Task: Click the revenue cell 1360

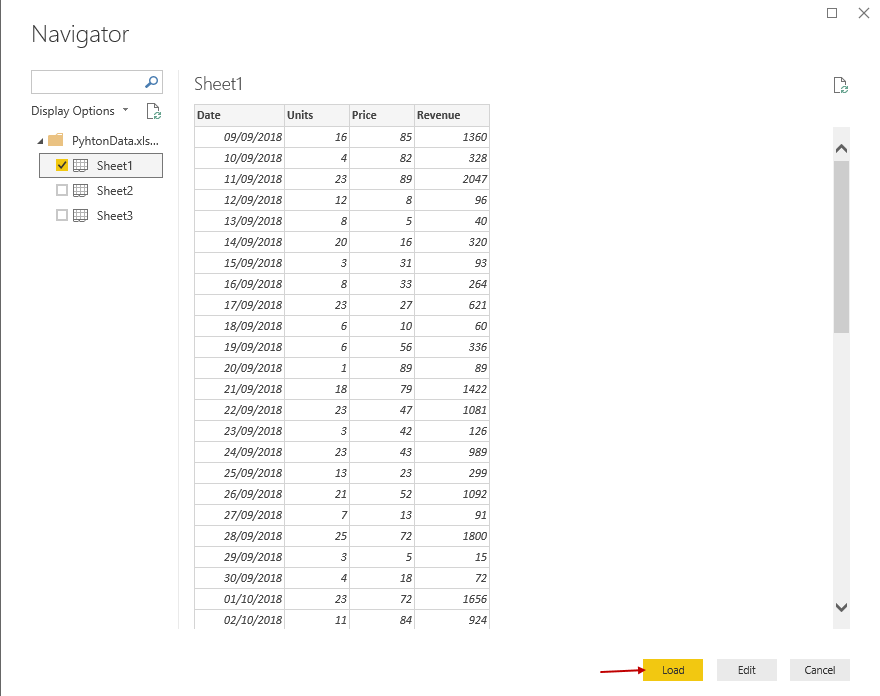Action: pyautogui.click(x=452, y=137)
